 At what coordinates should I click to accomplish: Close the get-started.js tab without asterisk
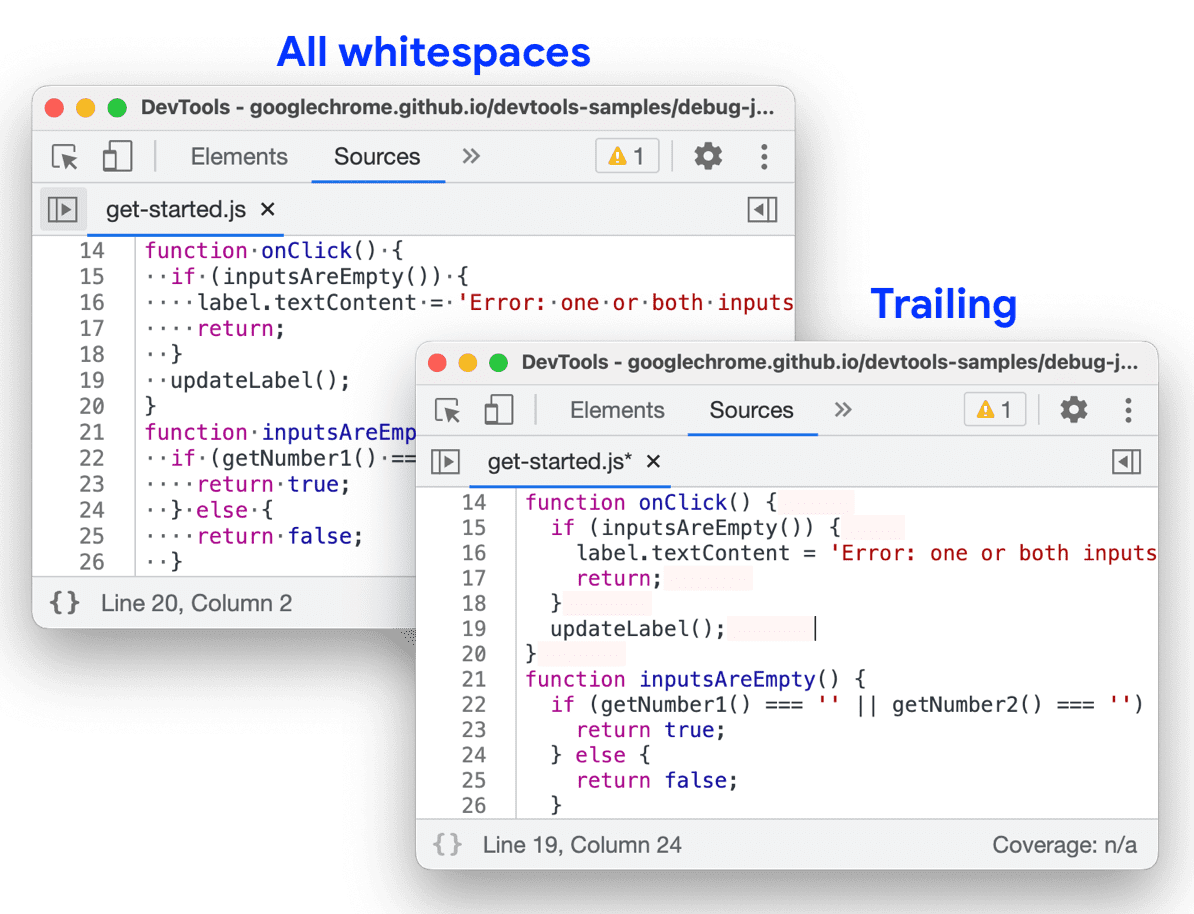coord(267,210)
